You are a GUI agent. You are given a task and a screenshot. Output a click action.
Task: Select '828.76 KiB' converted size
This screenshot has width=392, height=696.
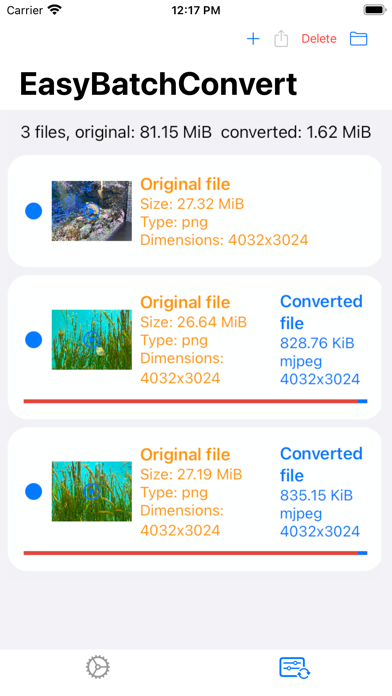point(317,343)
